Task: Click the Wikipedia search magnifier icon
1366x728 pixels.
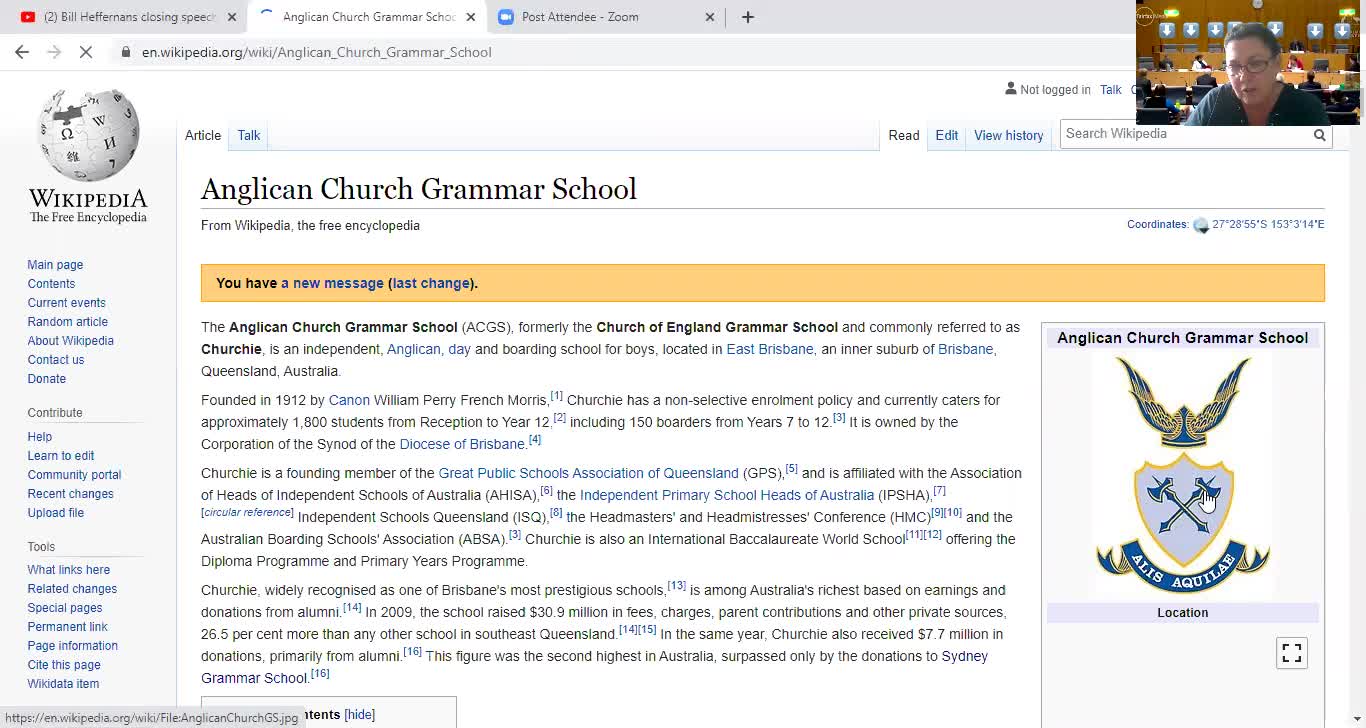Action: pos(1319,135)
